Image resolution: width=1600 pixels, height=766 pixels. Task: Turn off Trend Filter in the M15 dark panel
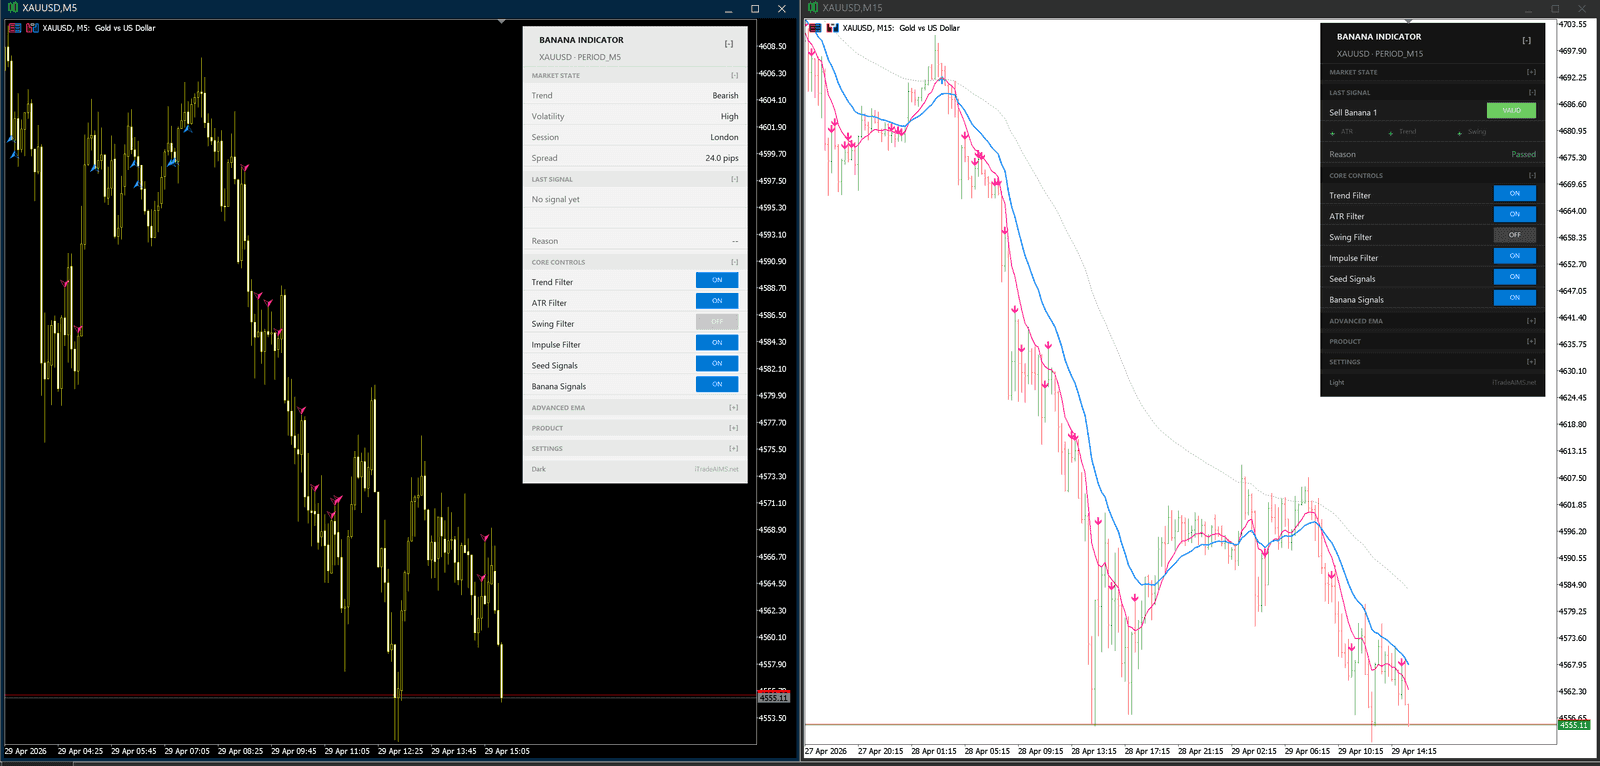pyautogui.click(x=1515, y=193)
